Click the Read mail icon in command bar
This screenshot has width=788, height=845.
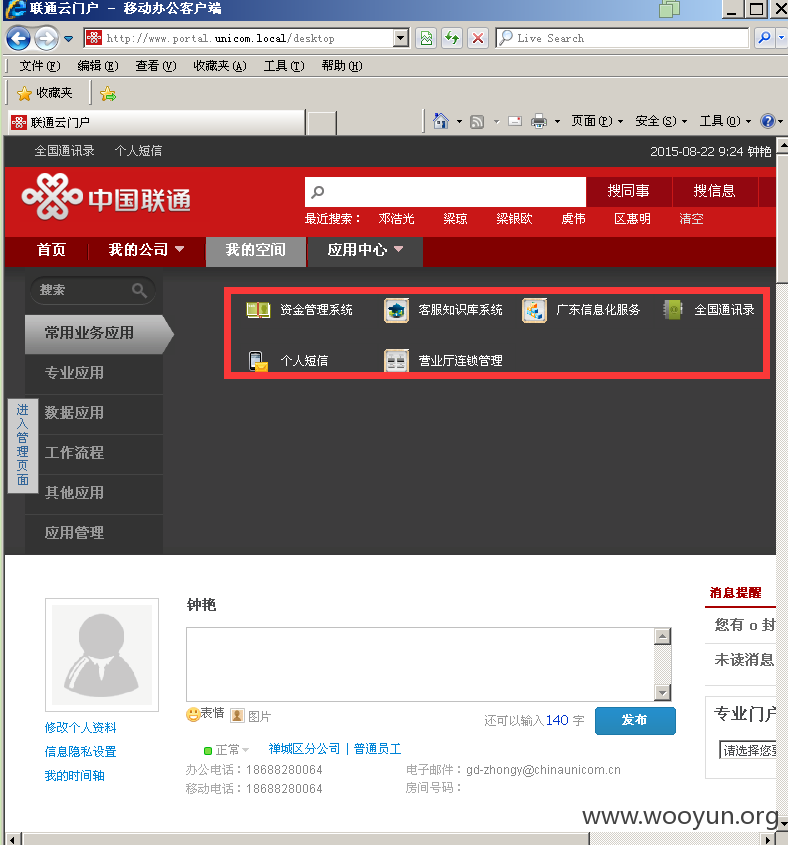[515, 121]
